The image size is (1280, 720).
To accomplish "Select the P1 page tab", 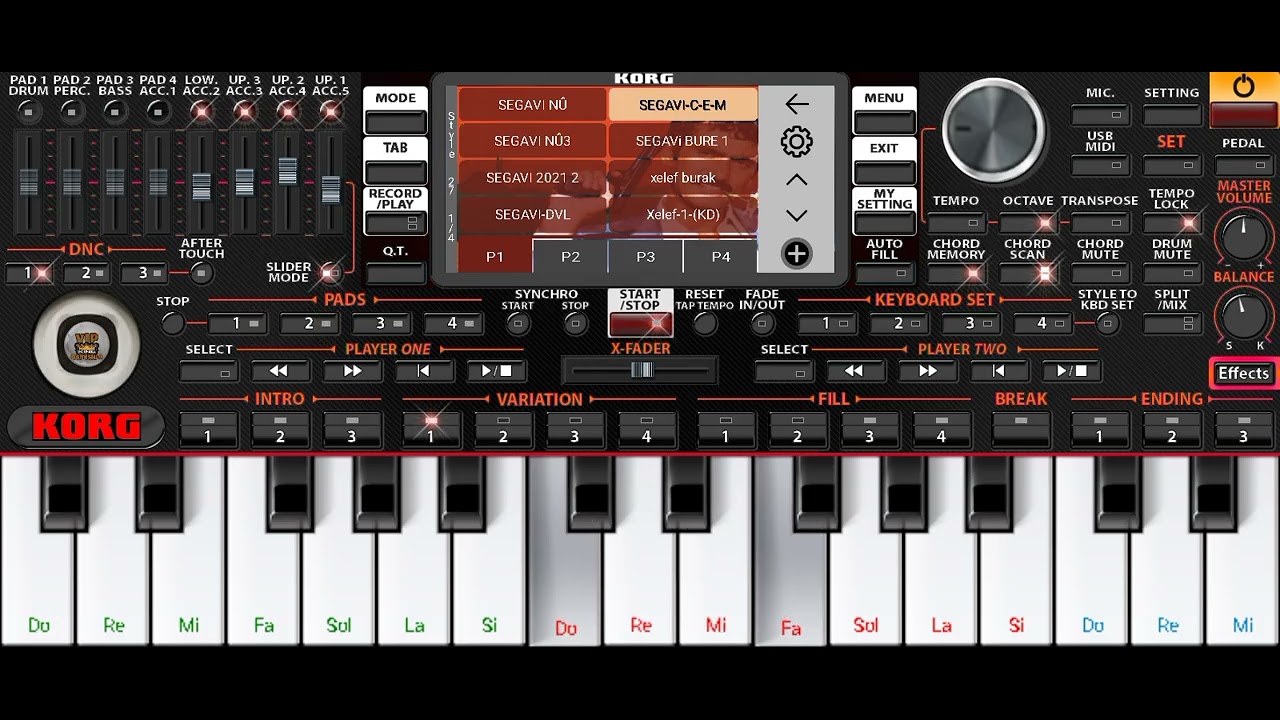I will (495, 256).
